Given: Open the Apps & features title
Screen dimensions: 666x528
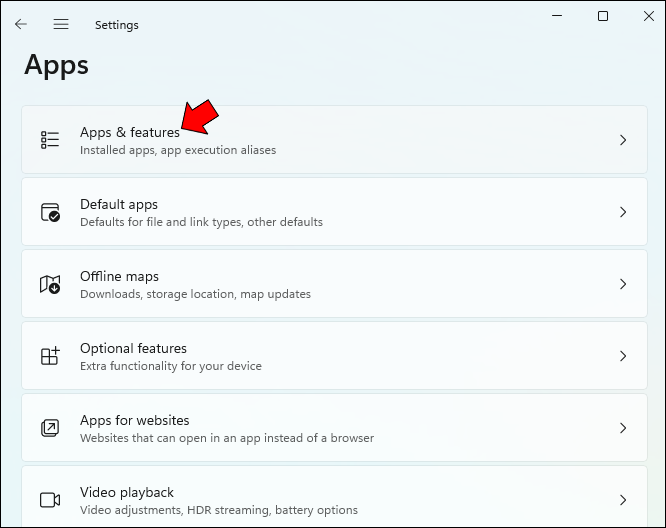Looking at the screenshot, I should (x=129, y=132).
